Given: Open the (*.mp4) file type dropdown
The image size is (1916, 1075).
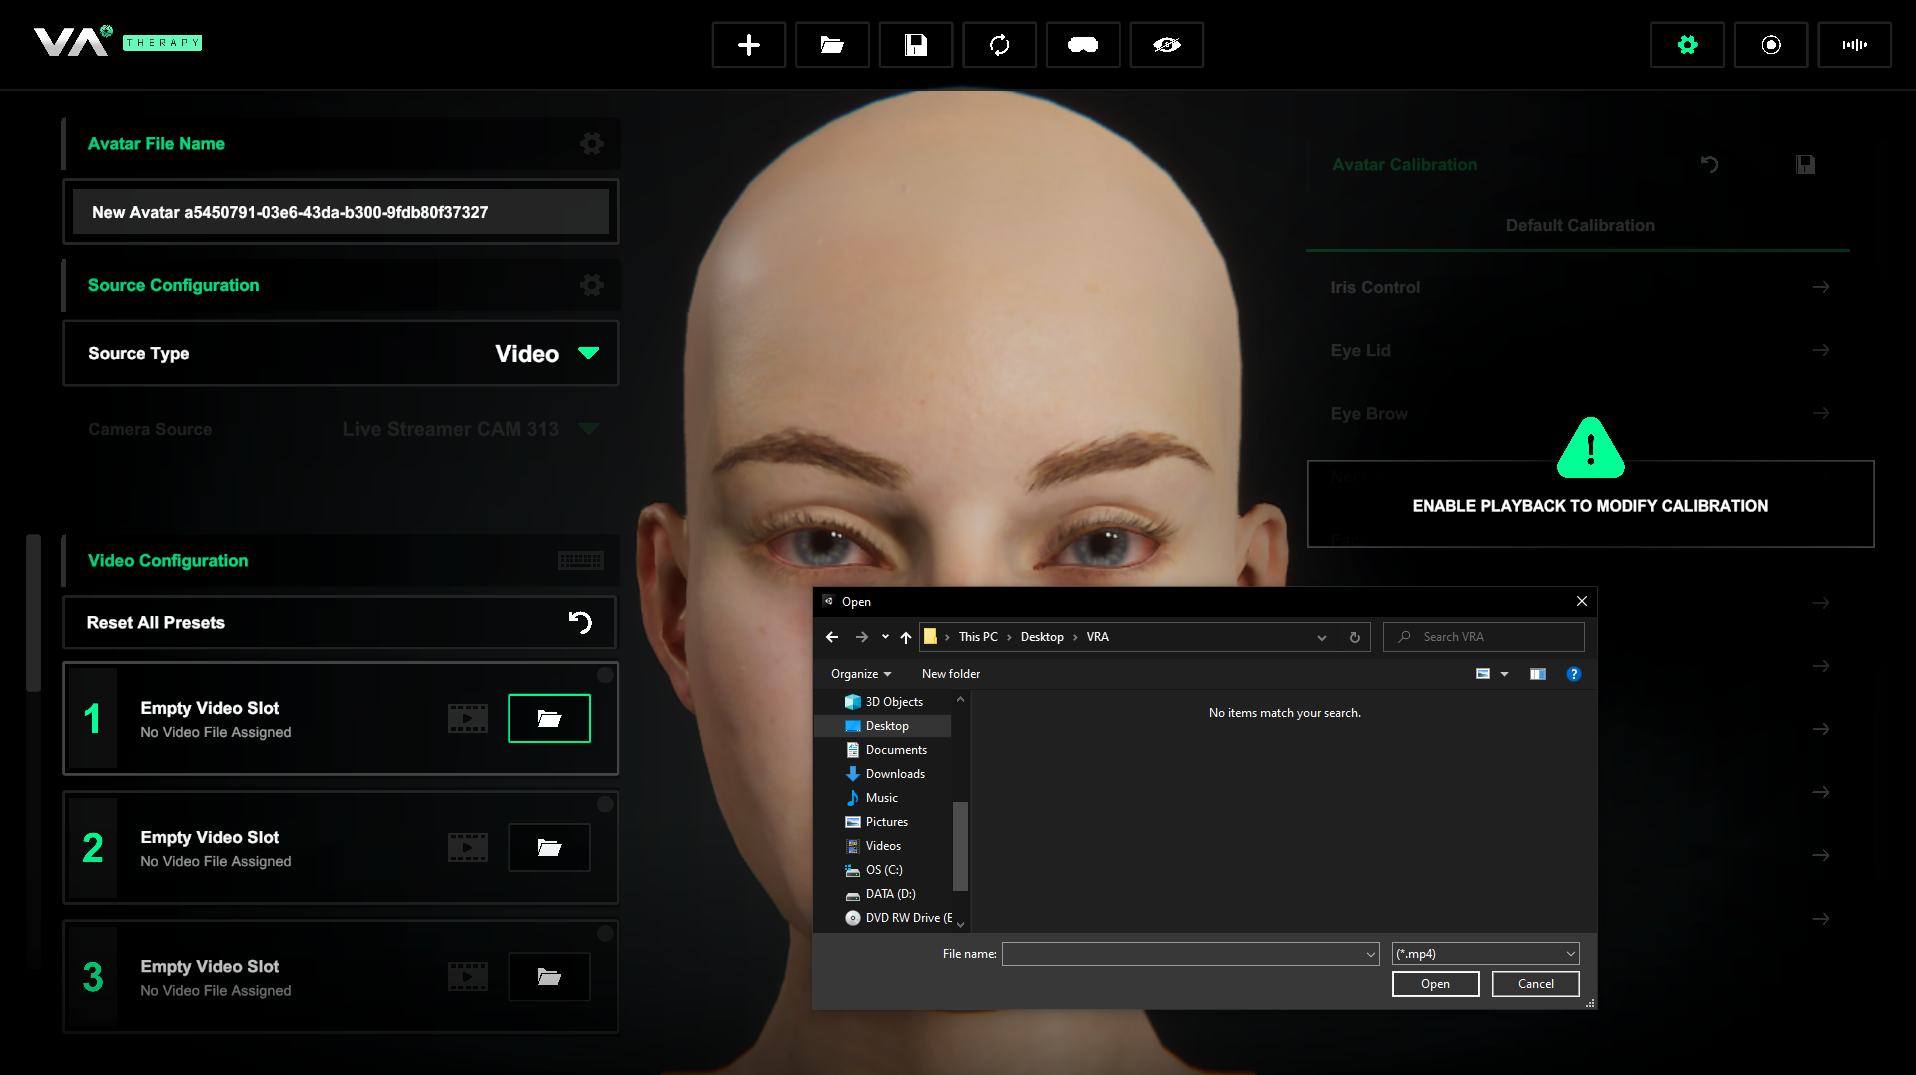Looking at the screenshot, I should [1485, 954].
